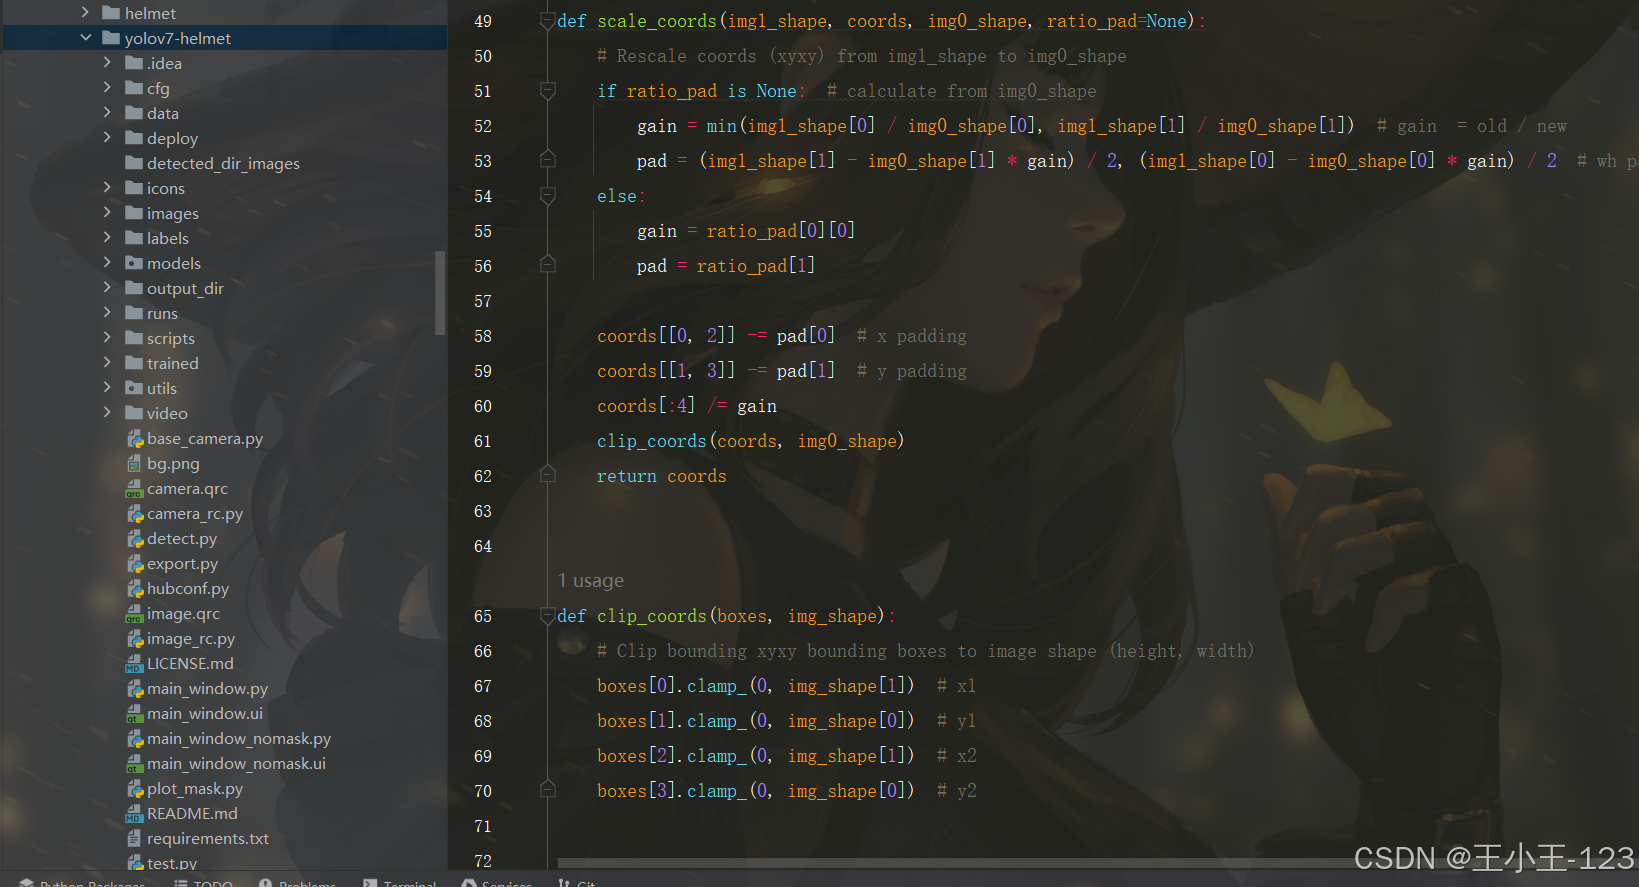
Task: Click the README.md markdown file icon
Action: tap(135, 814)
